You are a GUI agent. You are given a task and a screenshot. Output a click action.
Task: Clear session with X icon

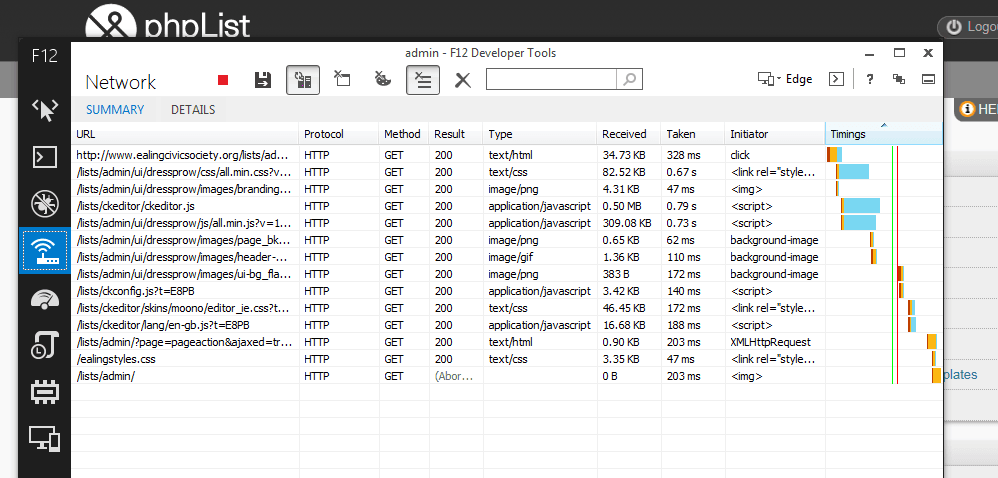463,80
